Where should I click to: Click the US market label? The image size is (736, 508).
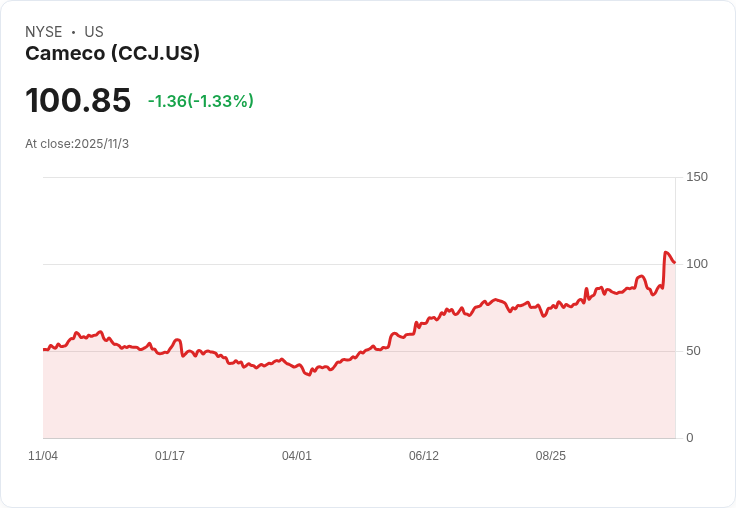[94, 32]
